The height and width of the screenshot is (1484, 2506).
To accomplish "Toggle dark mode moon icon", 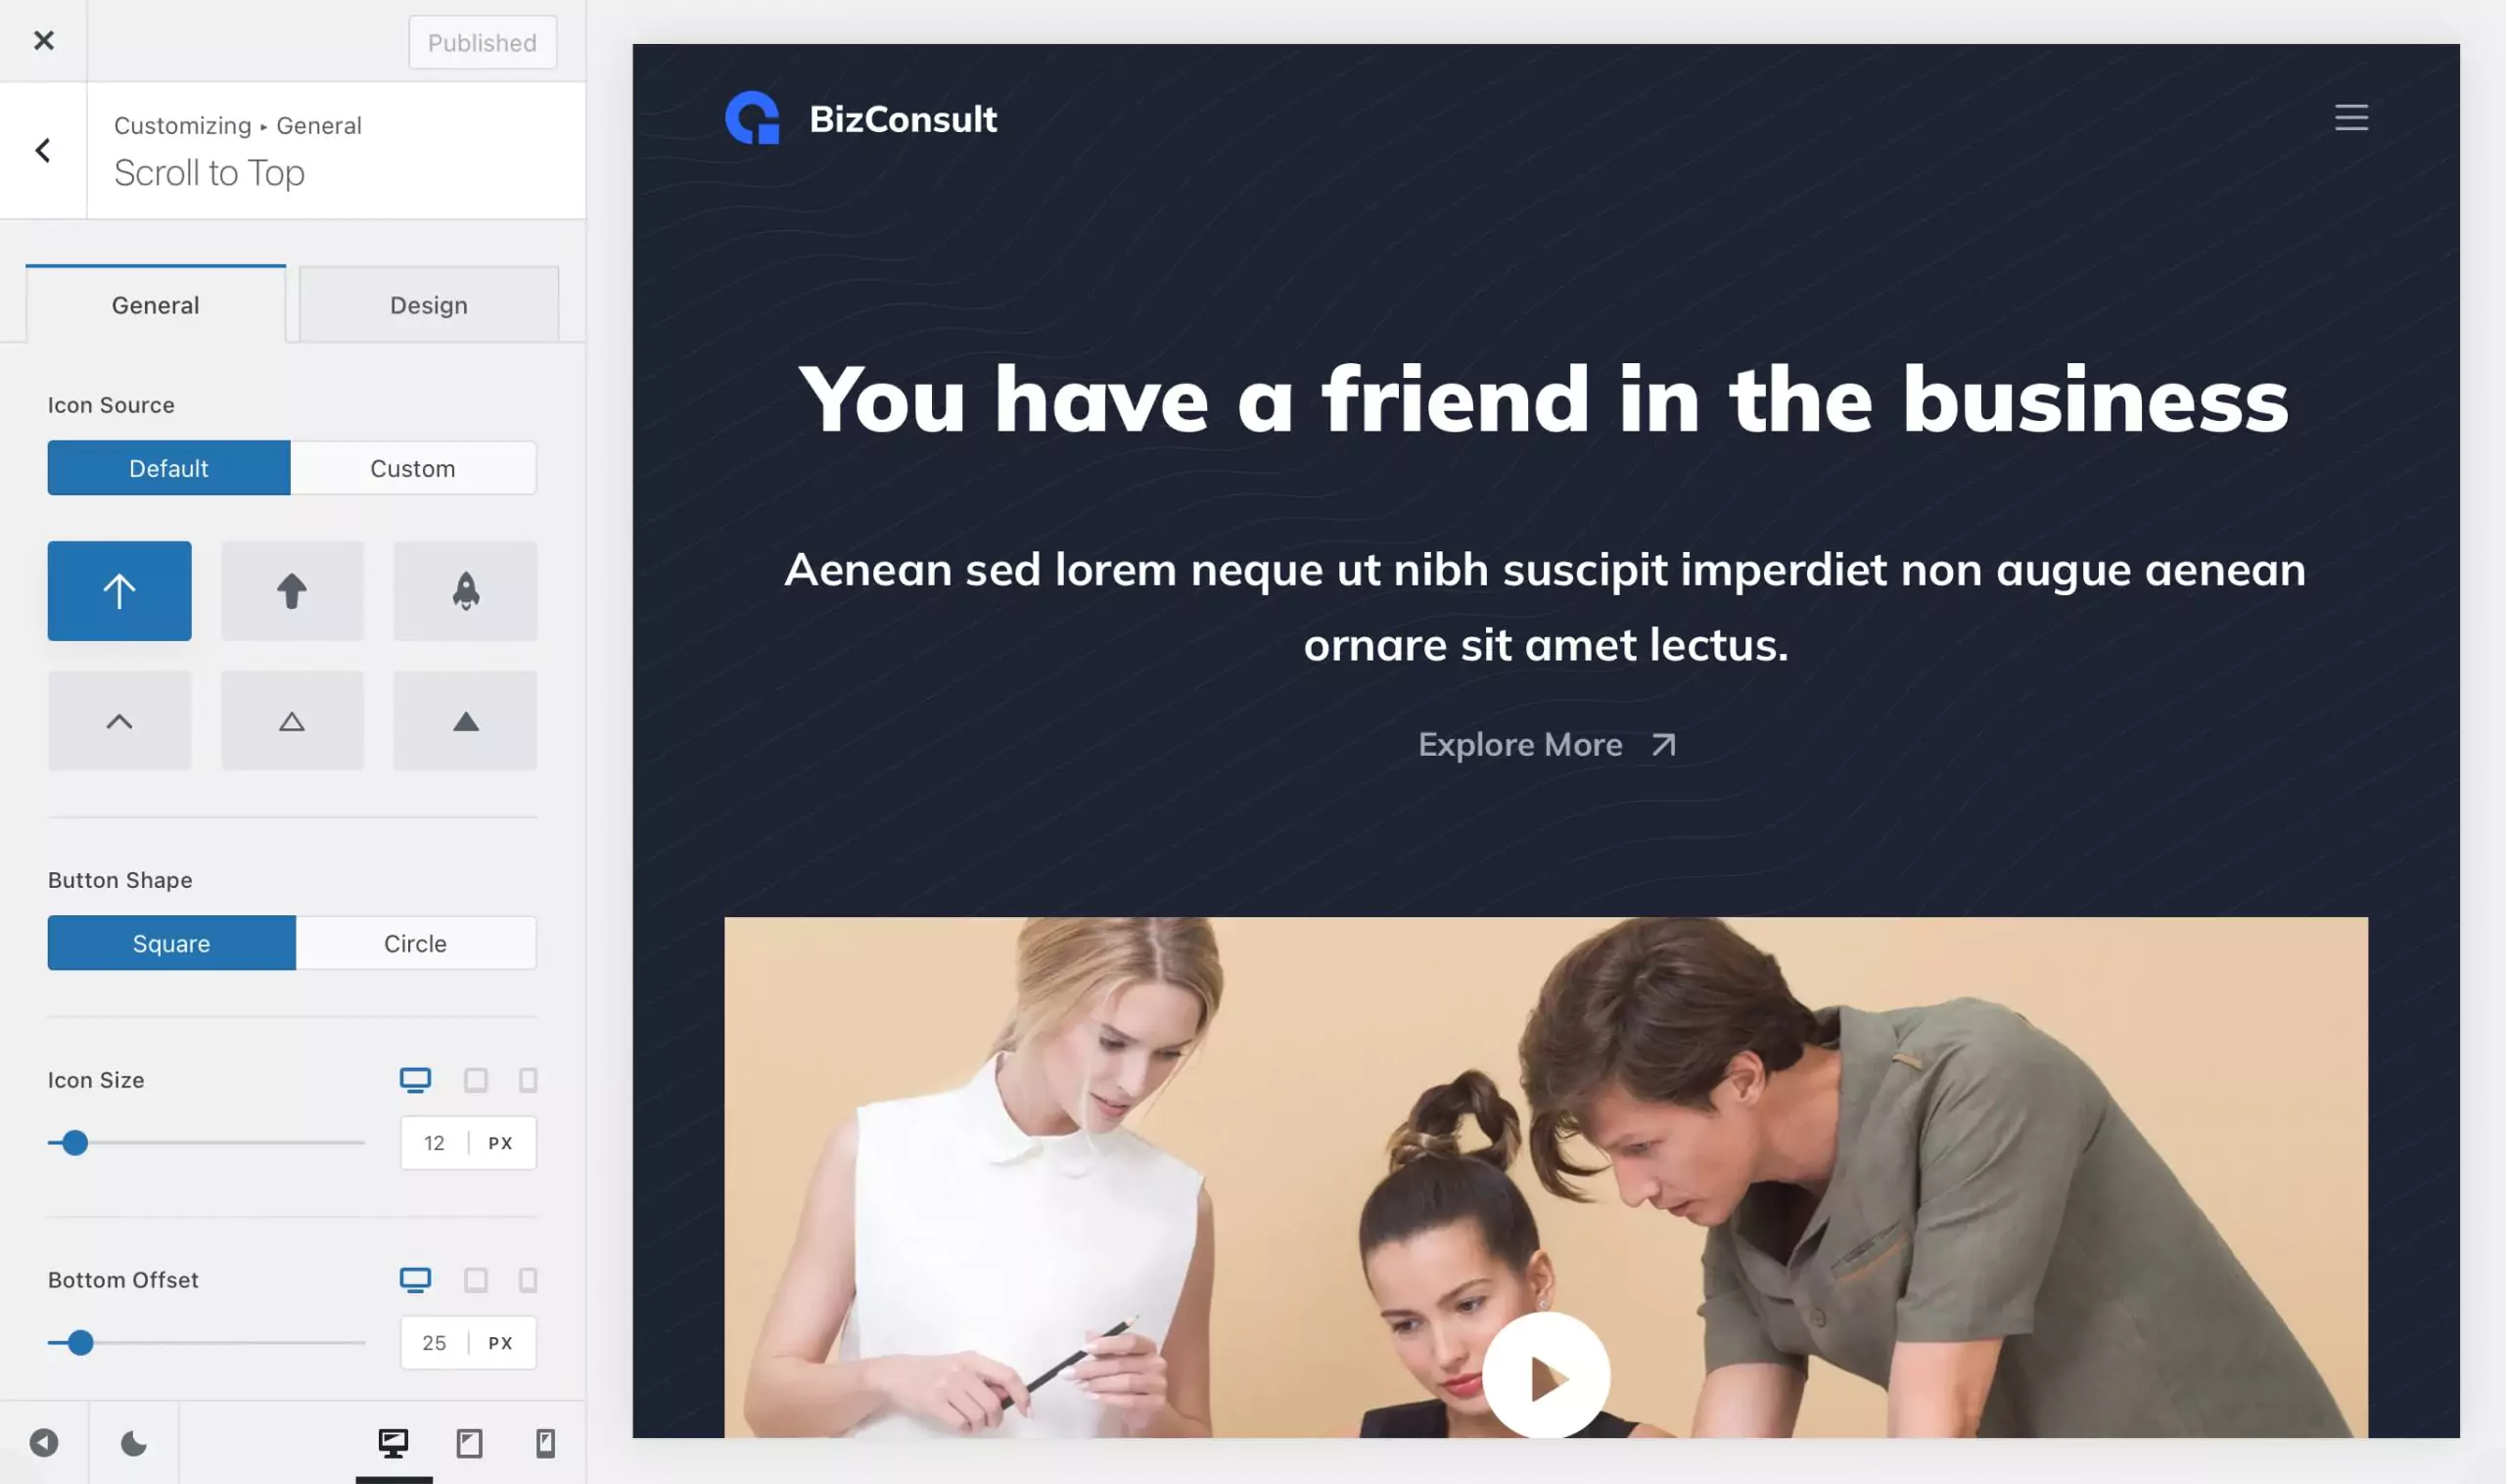I will (x=133, y=1443).
